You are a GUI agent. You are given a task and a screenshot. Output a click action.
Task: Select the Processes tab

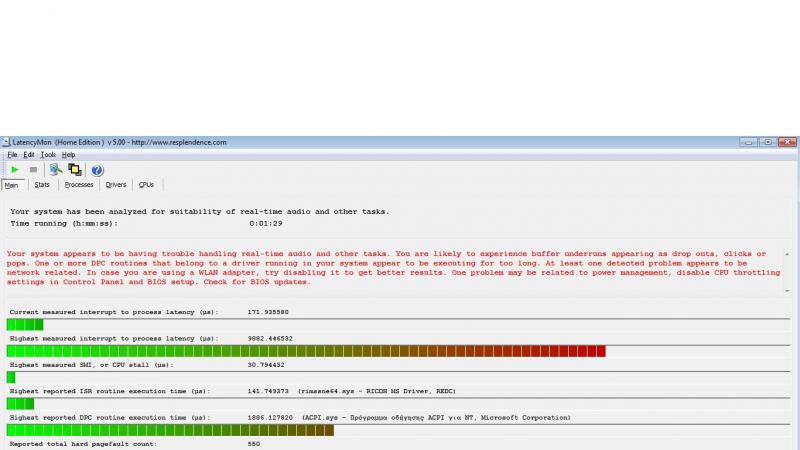[x=79, y=185]
